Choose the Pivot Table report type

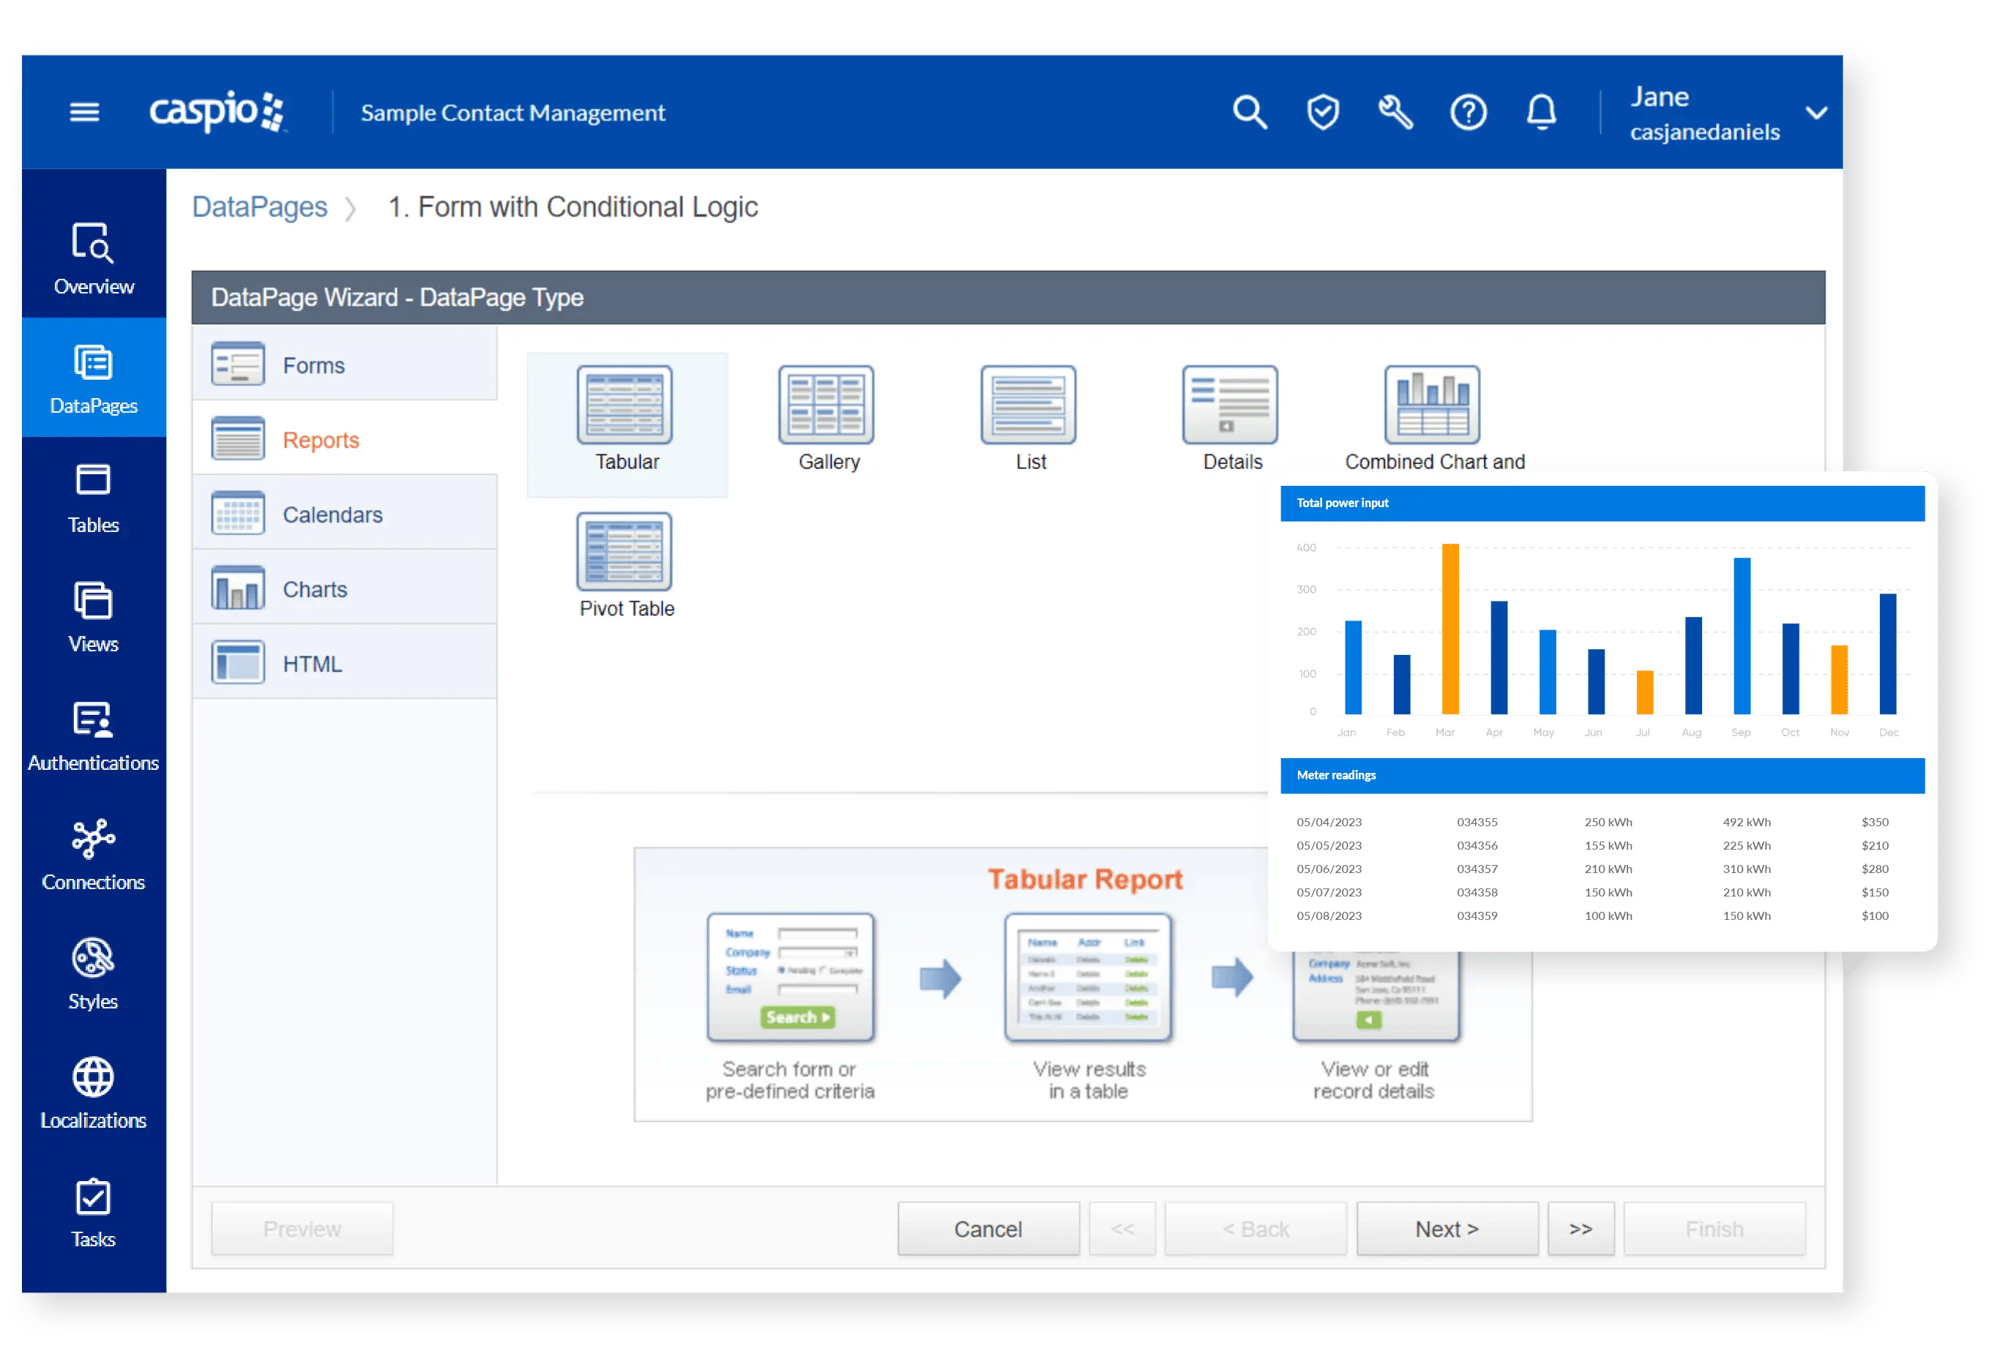[626, 566]
